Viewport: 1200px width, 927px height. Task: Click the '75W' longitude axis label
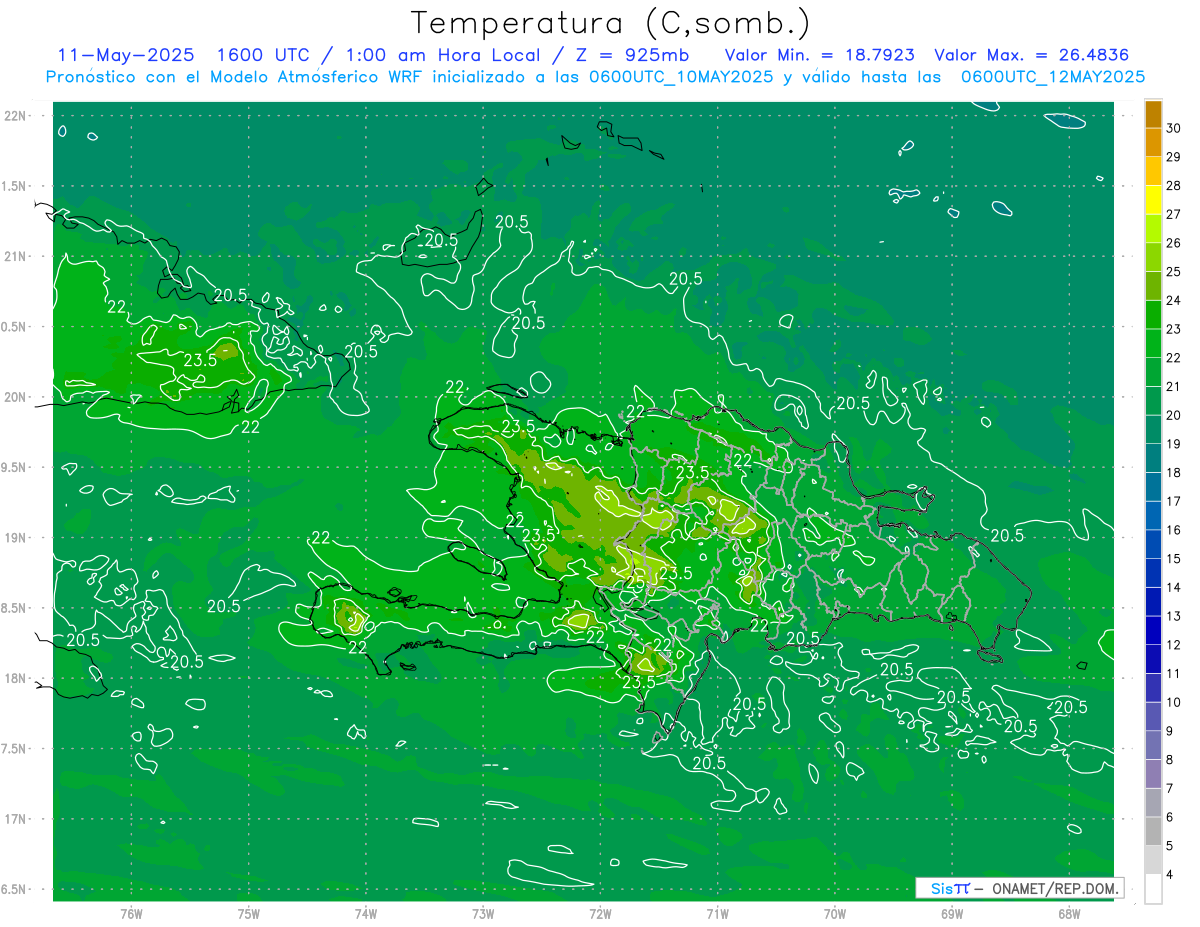coord(249,913)
